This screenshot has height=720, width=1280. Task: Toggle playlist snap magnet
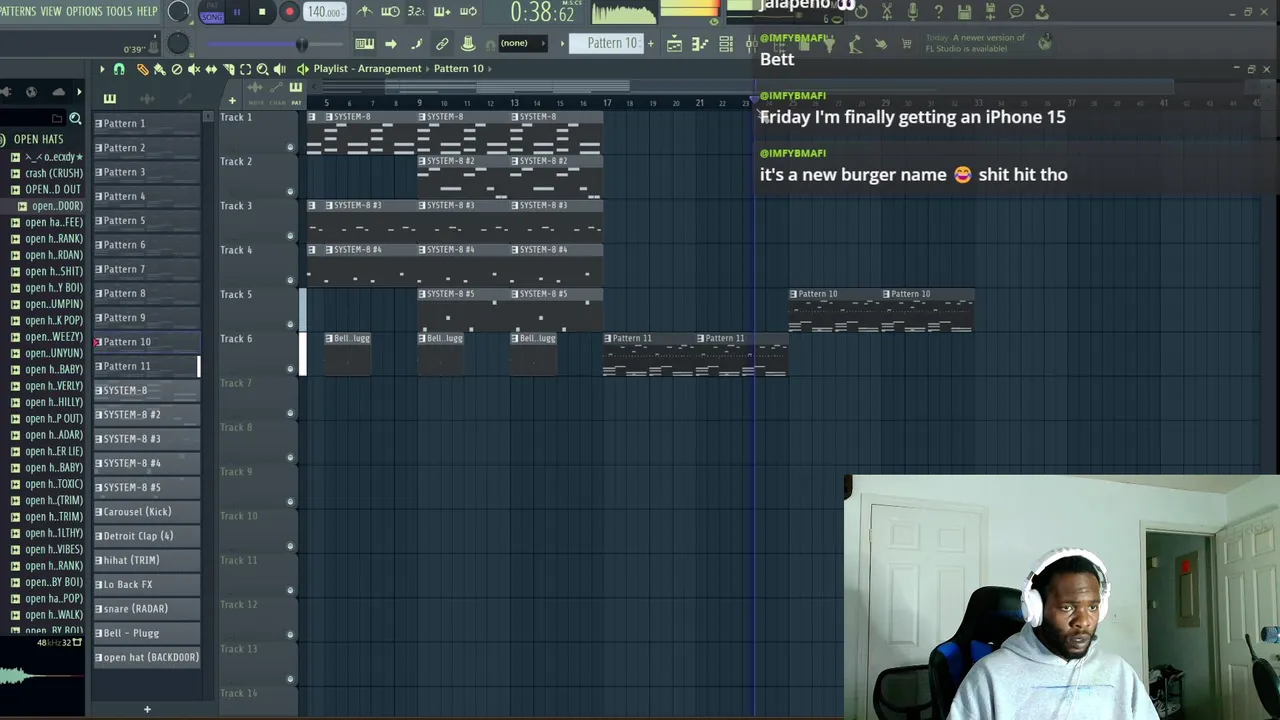point(118,69)
